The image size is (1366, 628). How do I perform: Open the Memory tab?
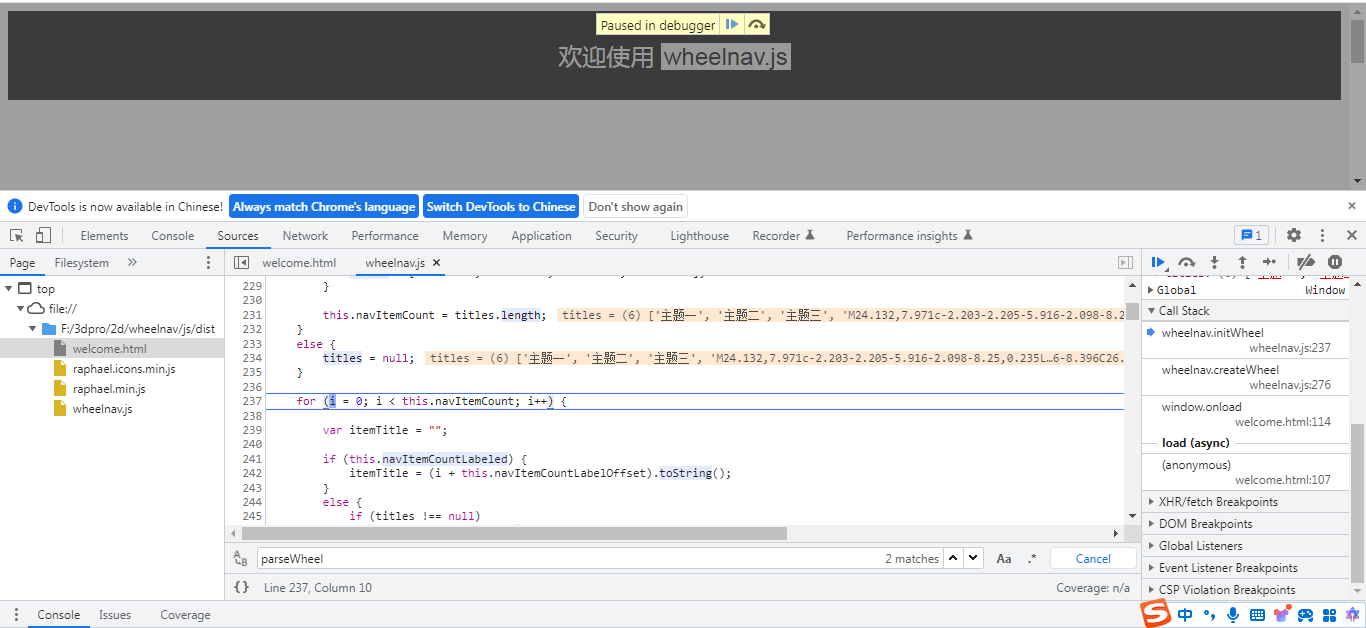[x=465, y=236]
